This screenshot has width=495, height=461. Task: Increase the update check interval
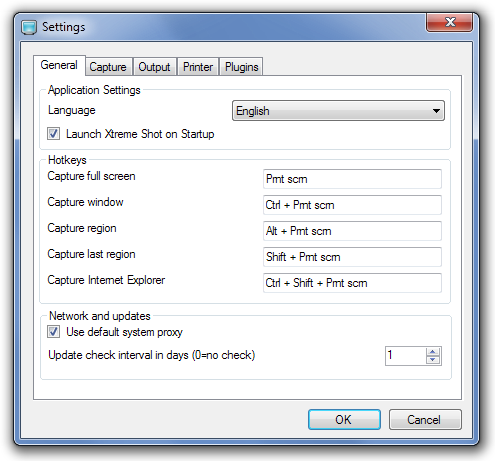433,352
